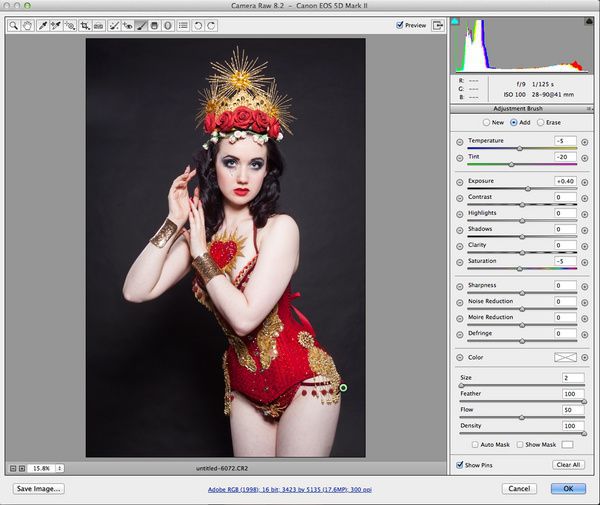Uncheck the Preview checkbox
600x505 pixels.
[x=400, y=25]
